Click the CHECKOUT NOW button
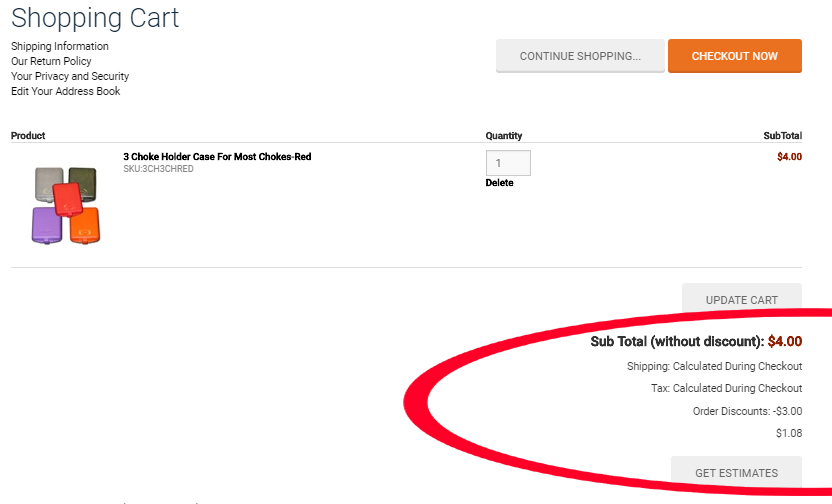The height and width of the screenshot is (504, 832). coord(734,56)
